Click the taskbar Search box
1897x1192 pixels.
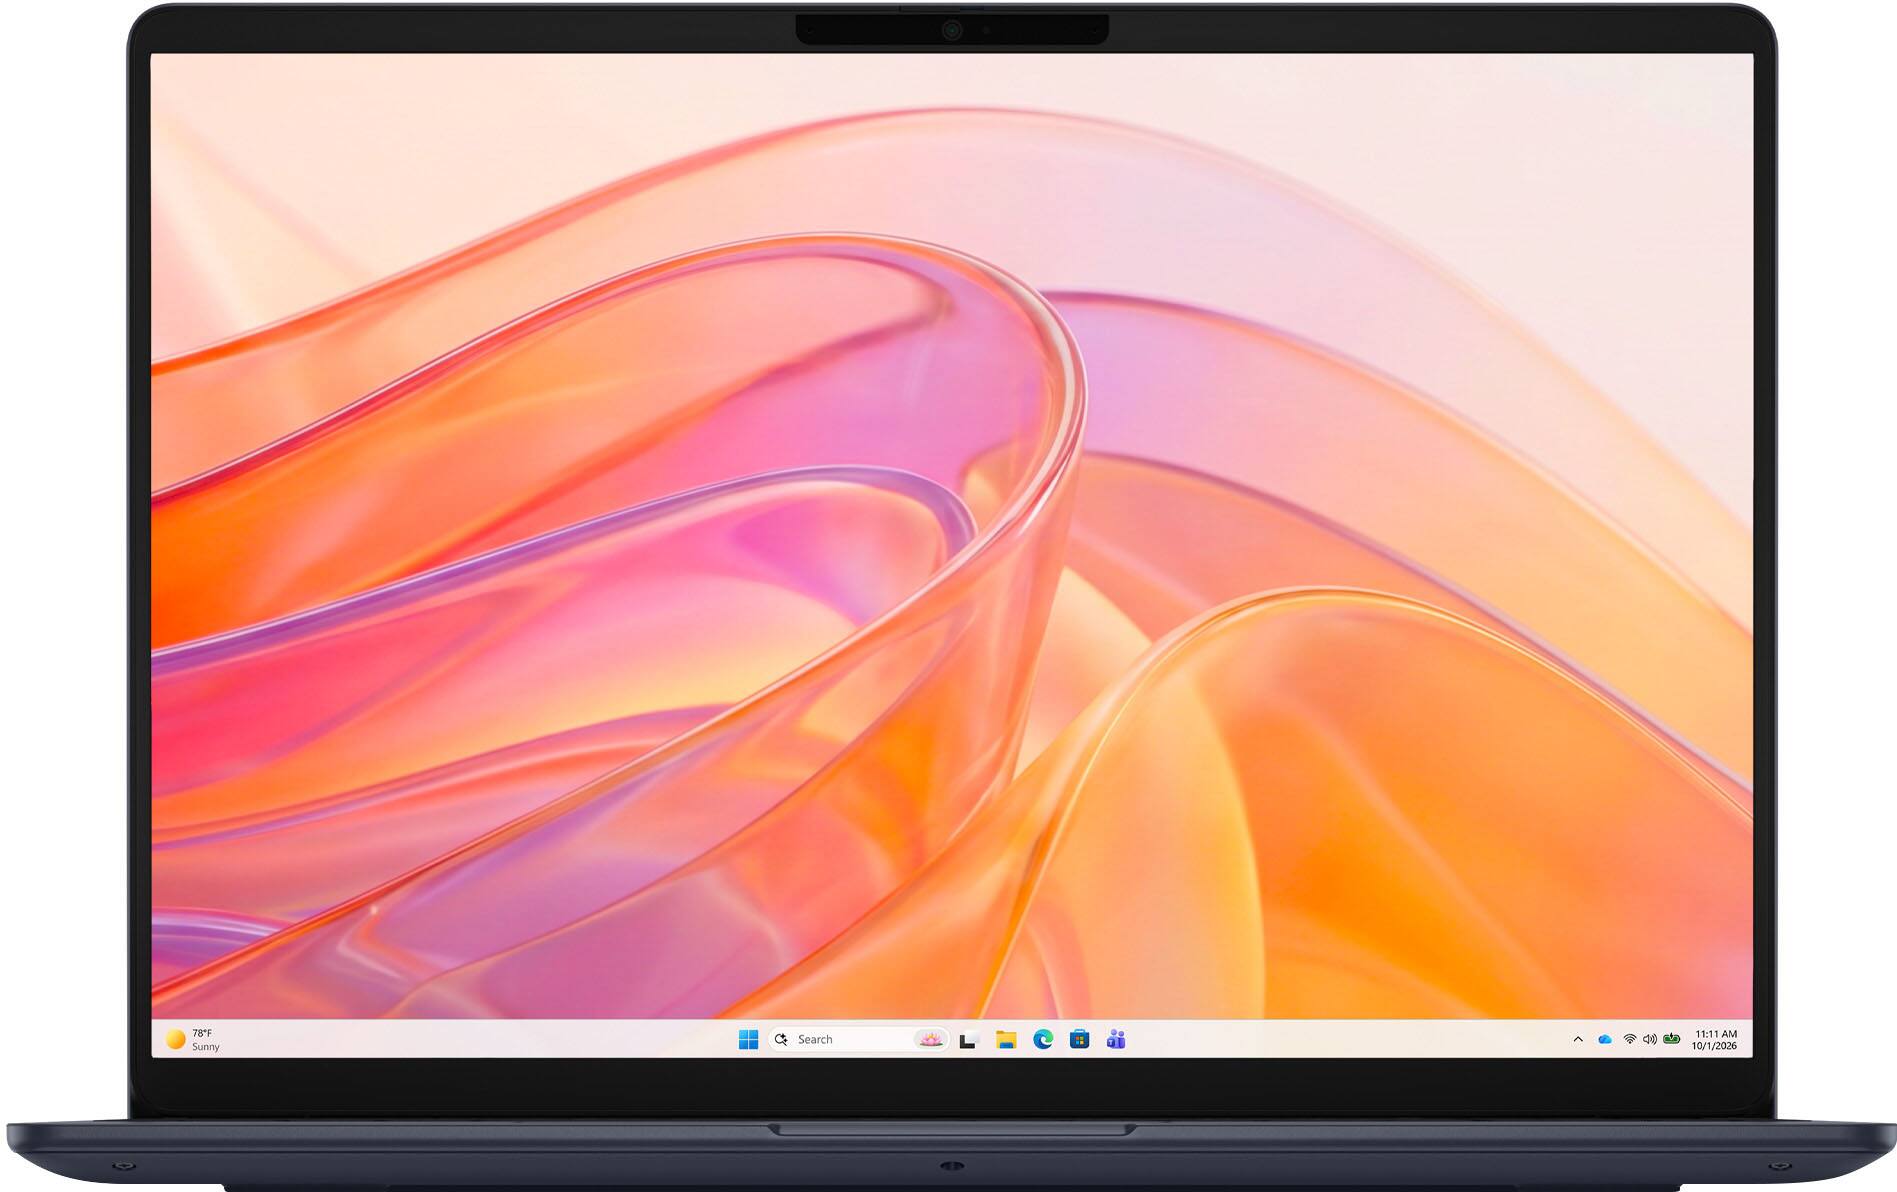coord(858,1040)
